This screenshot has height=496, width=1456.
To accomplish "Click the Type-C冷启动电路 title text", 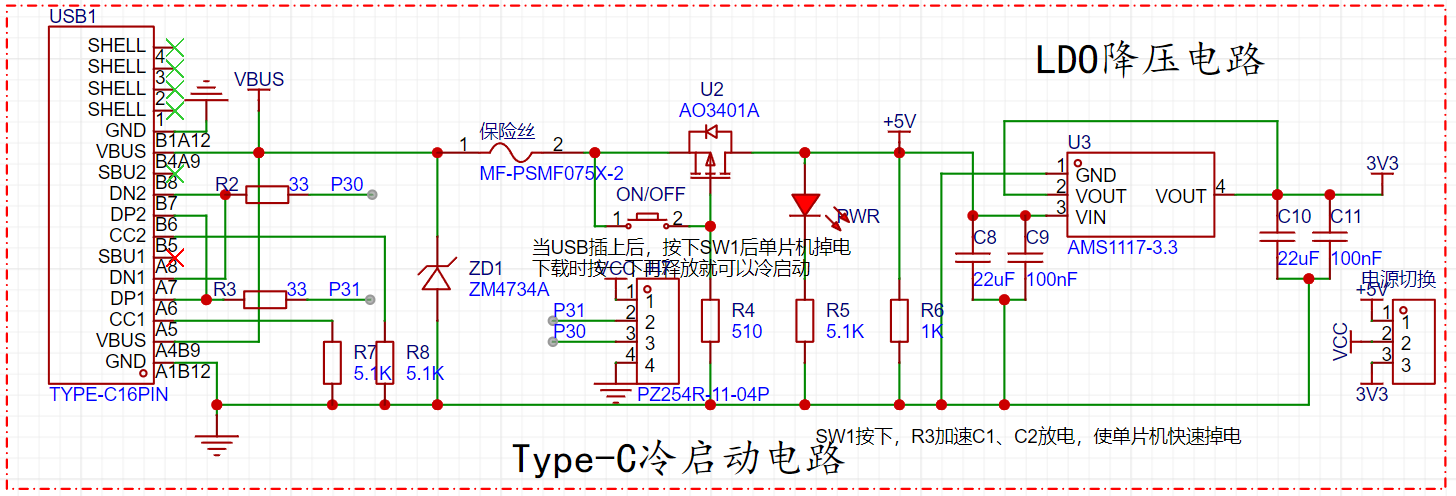I will point(679,458).
